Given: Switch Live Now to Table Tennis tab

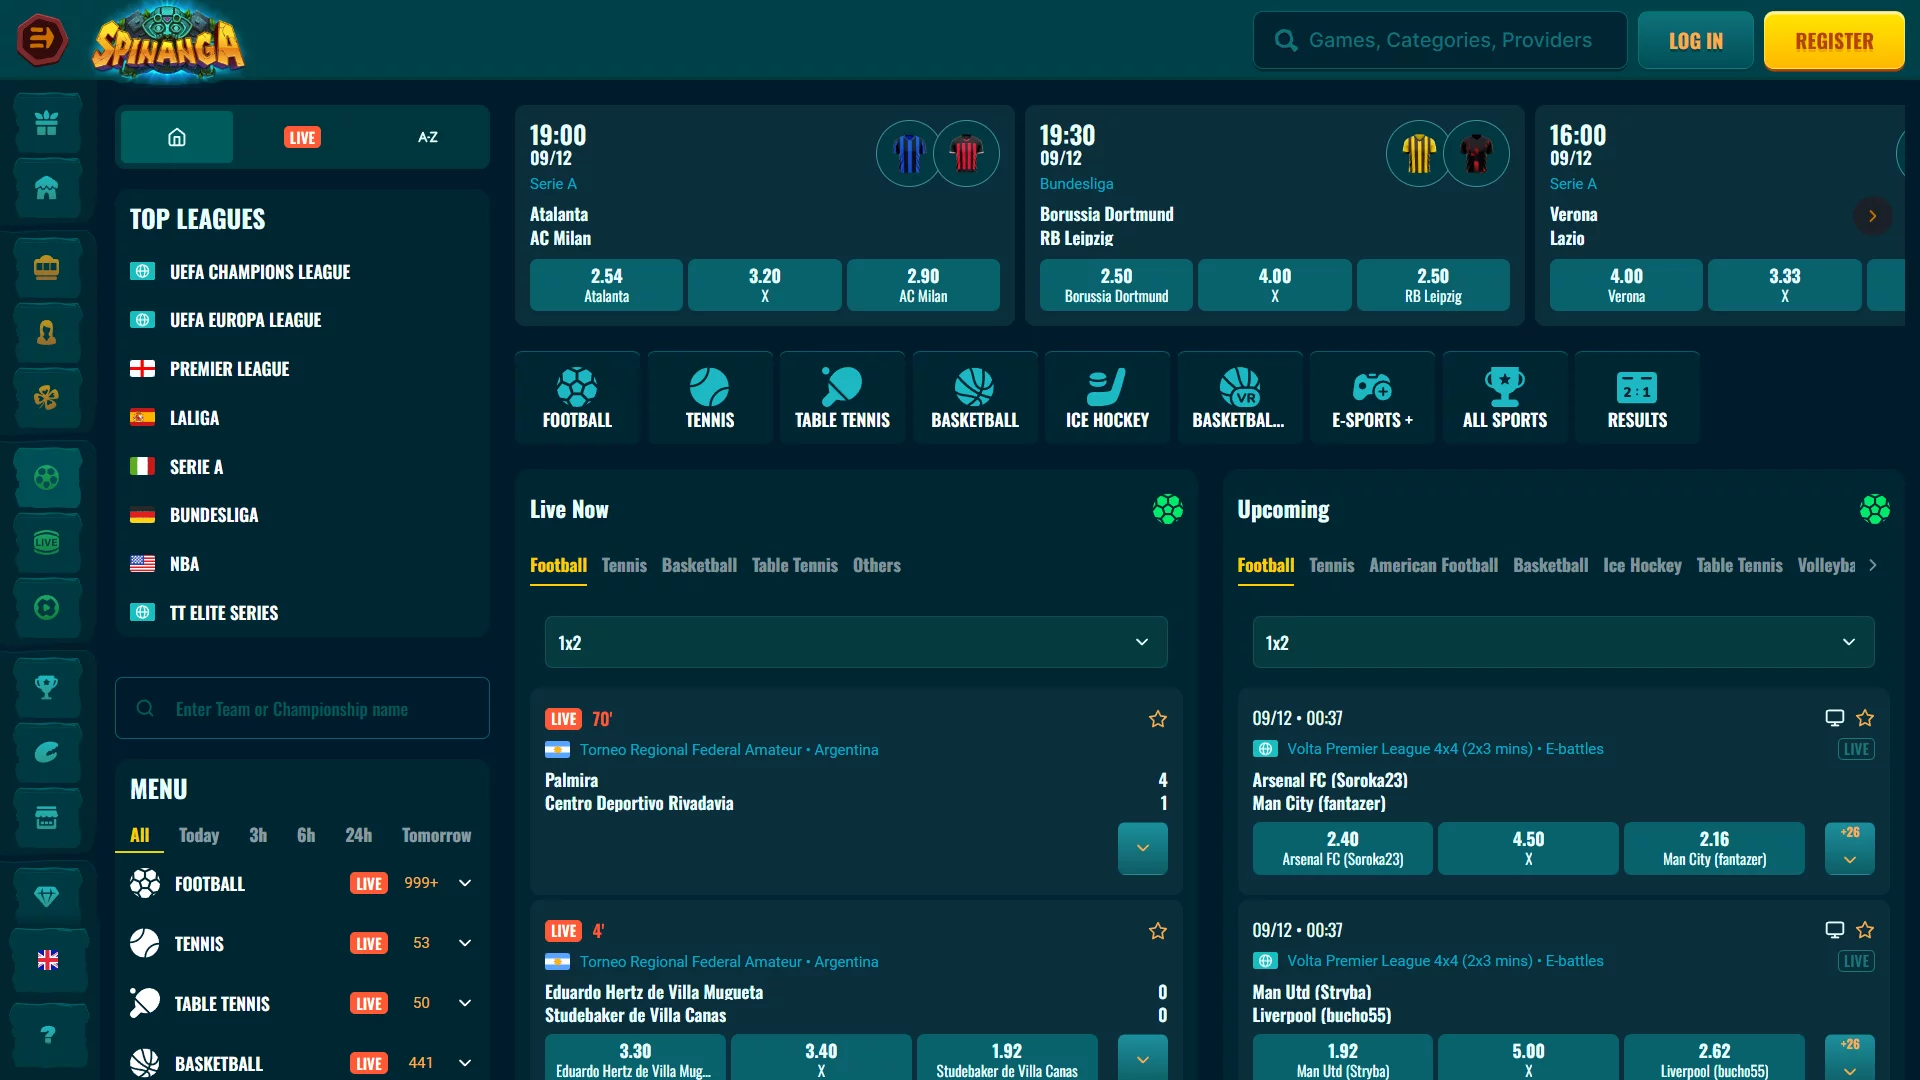Looking at the screenshot, I should point(795,565).
